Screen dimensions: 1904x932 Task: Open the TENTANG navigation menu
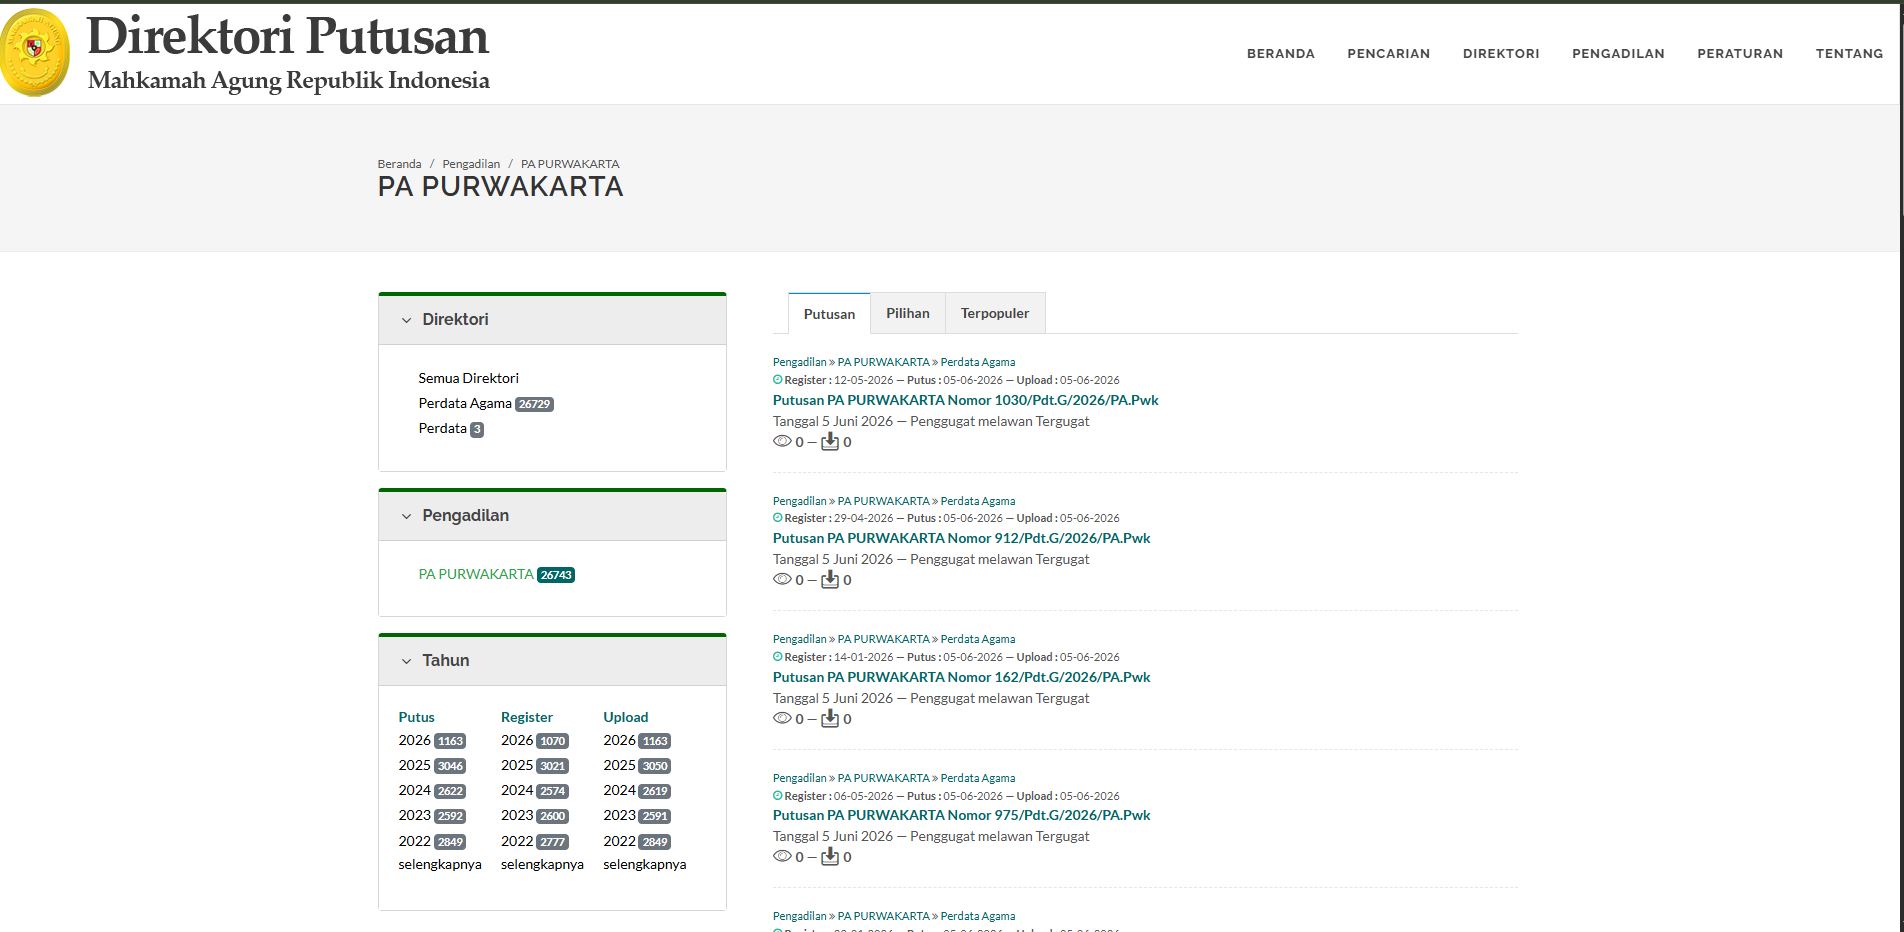[1850, 54]
